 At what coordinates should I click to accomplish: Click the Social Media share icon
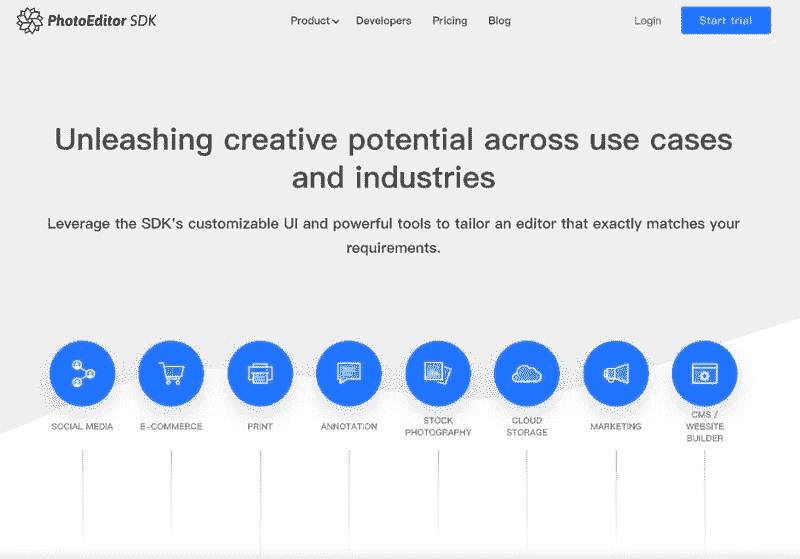[x=82, y=374]
